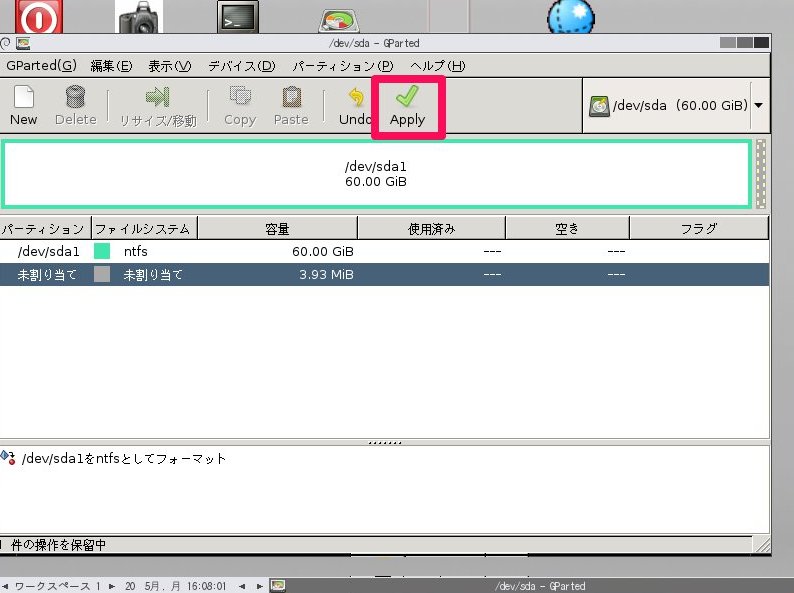
Task: Launch the camera screenshot desktop icon
Action: tap(139, 16)
